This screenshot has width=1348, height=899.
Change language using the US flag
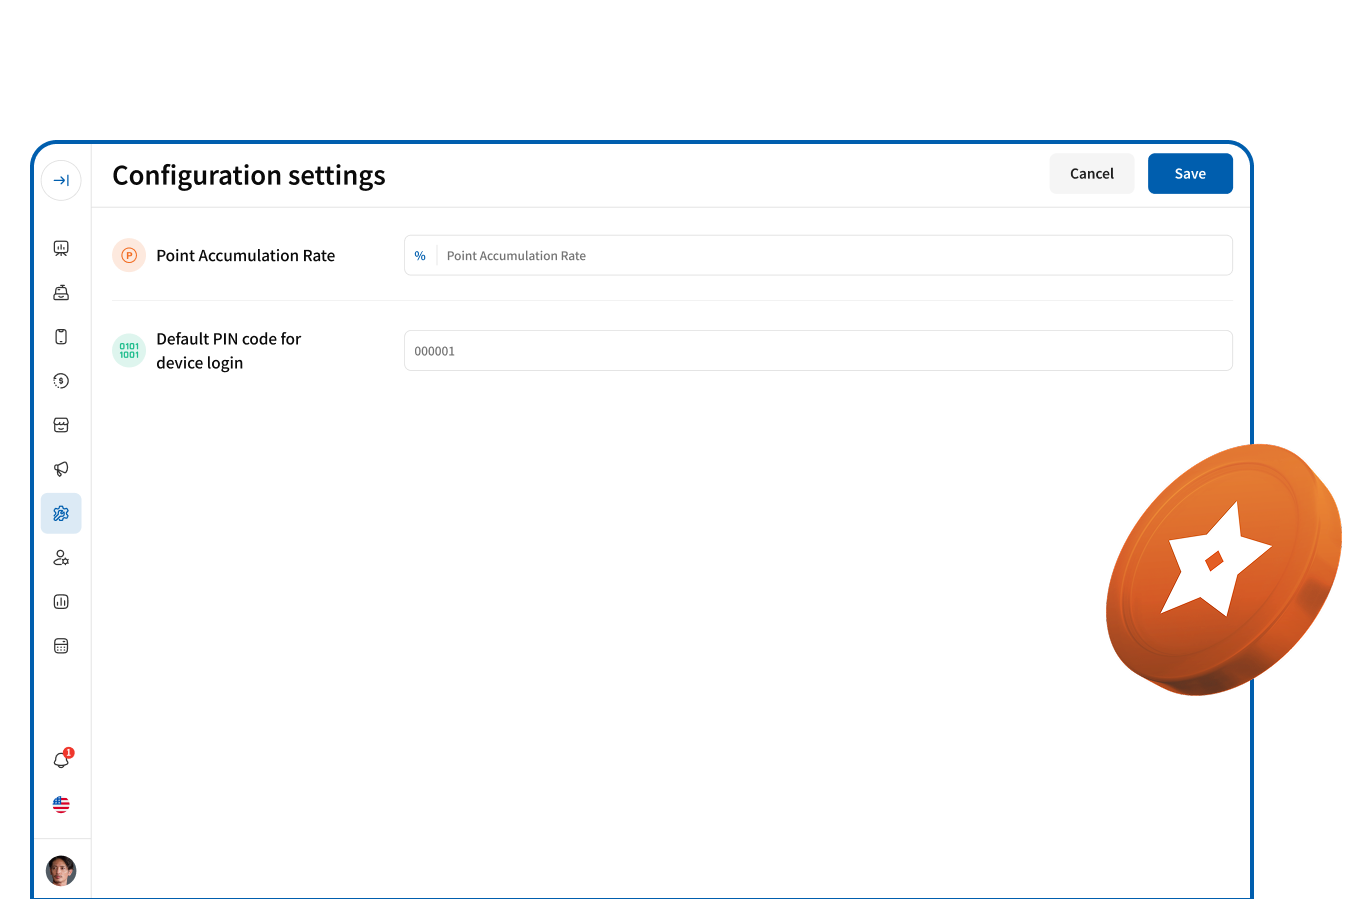click(x=61, y=804)
